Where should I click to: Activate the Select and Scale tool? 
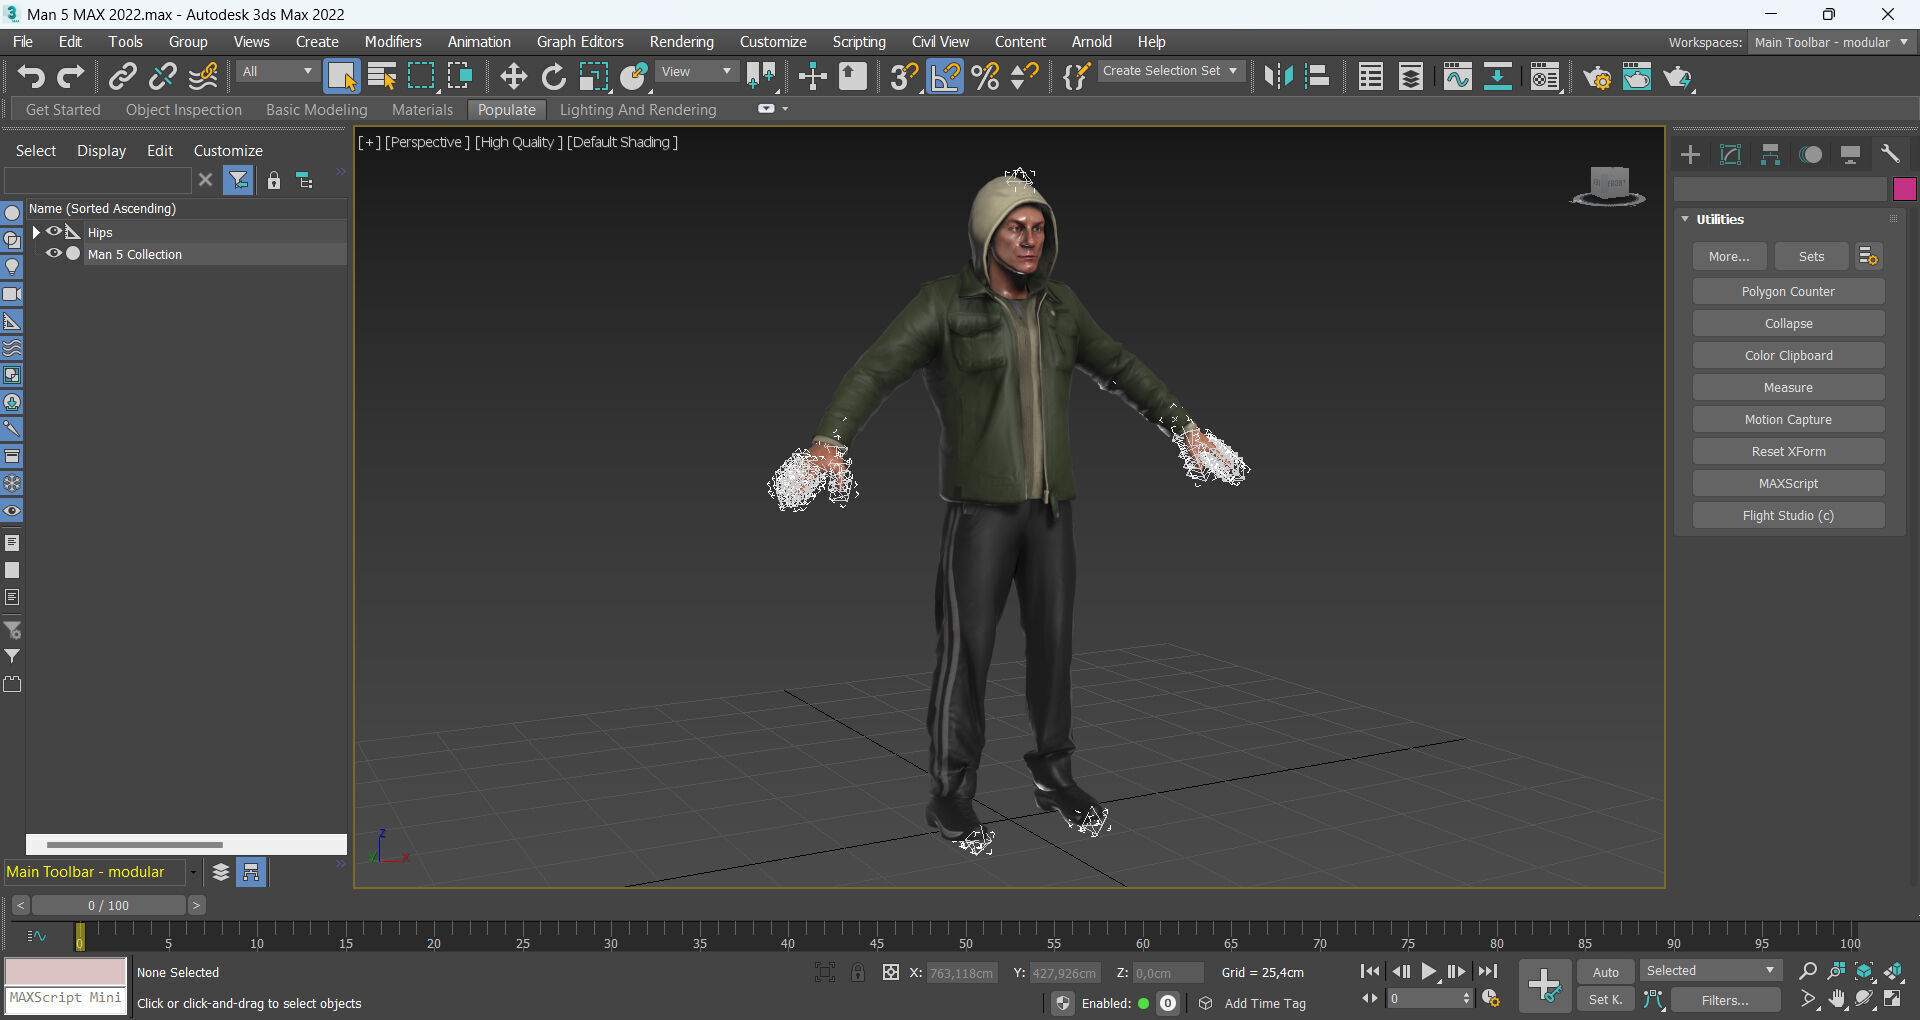pyautogui.click(x=593, y=77)
